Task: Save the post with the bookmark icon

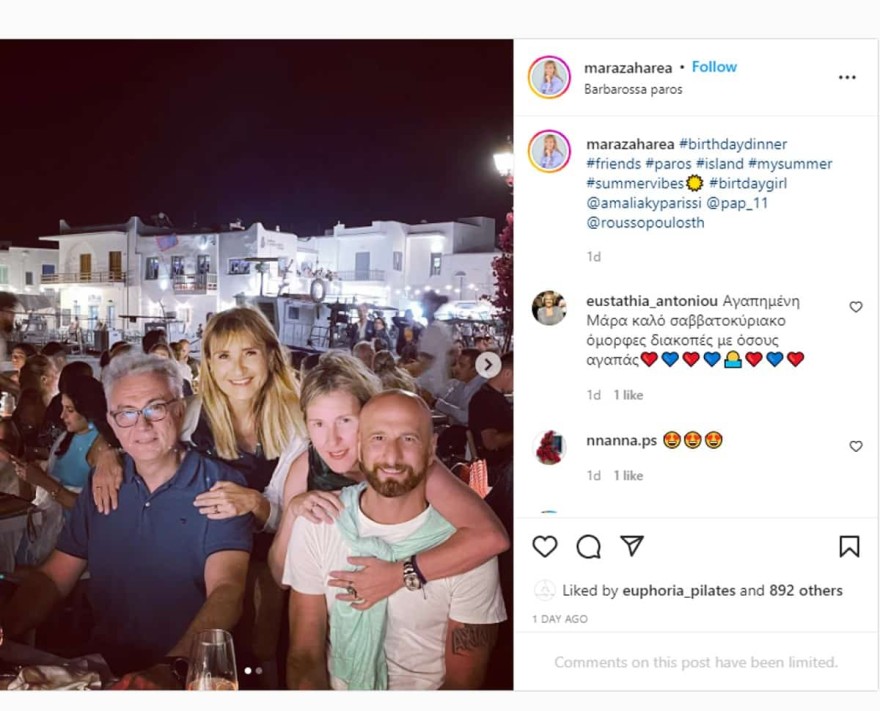Action: [851, 547]
